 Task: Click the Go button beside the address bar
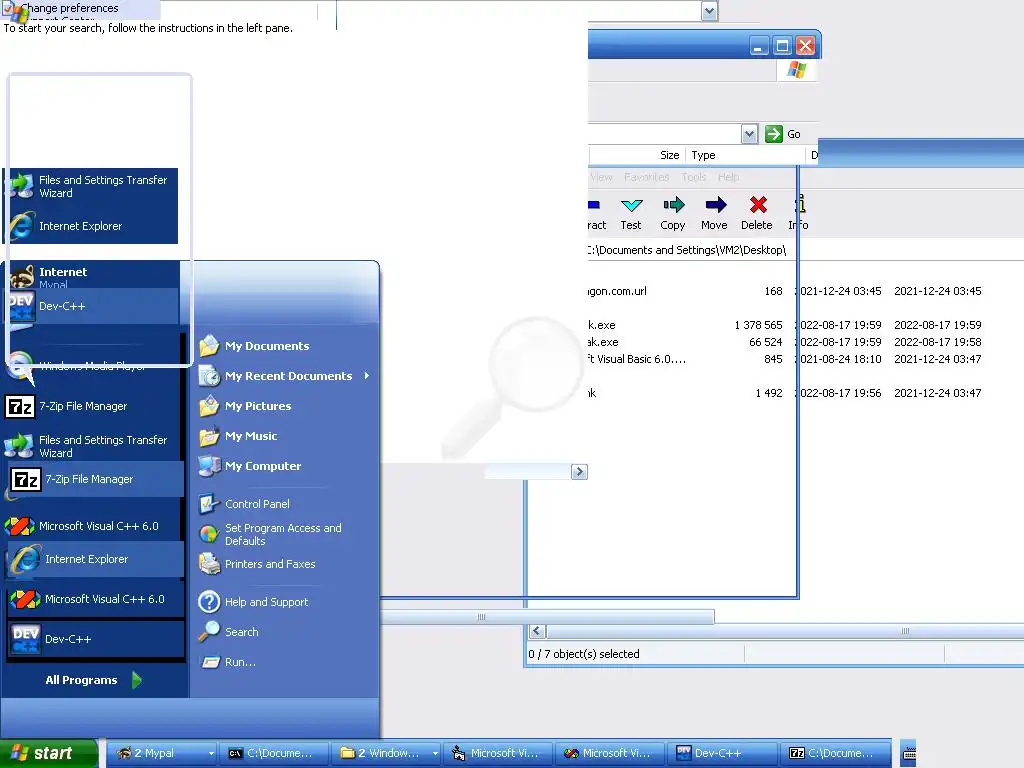783,134
